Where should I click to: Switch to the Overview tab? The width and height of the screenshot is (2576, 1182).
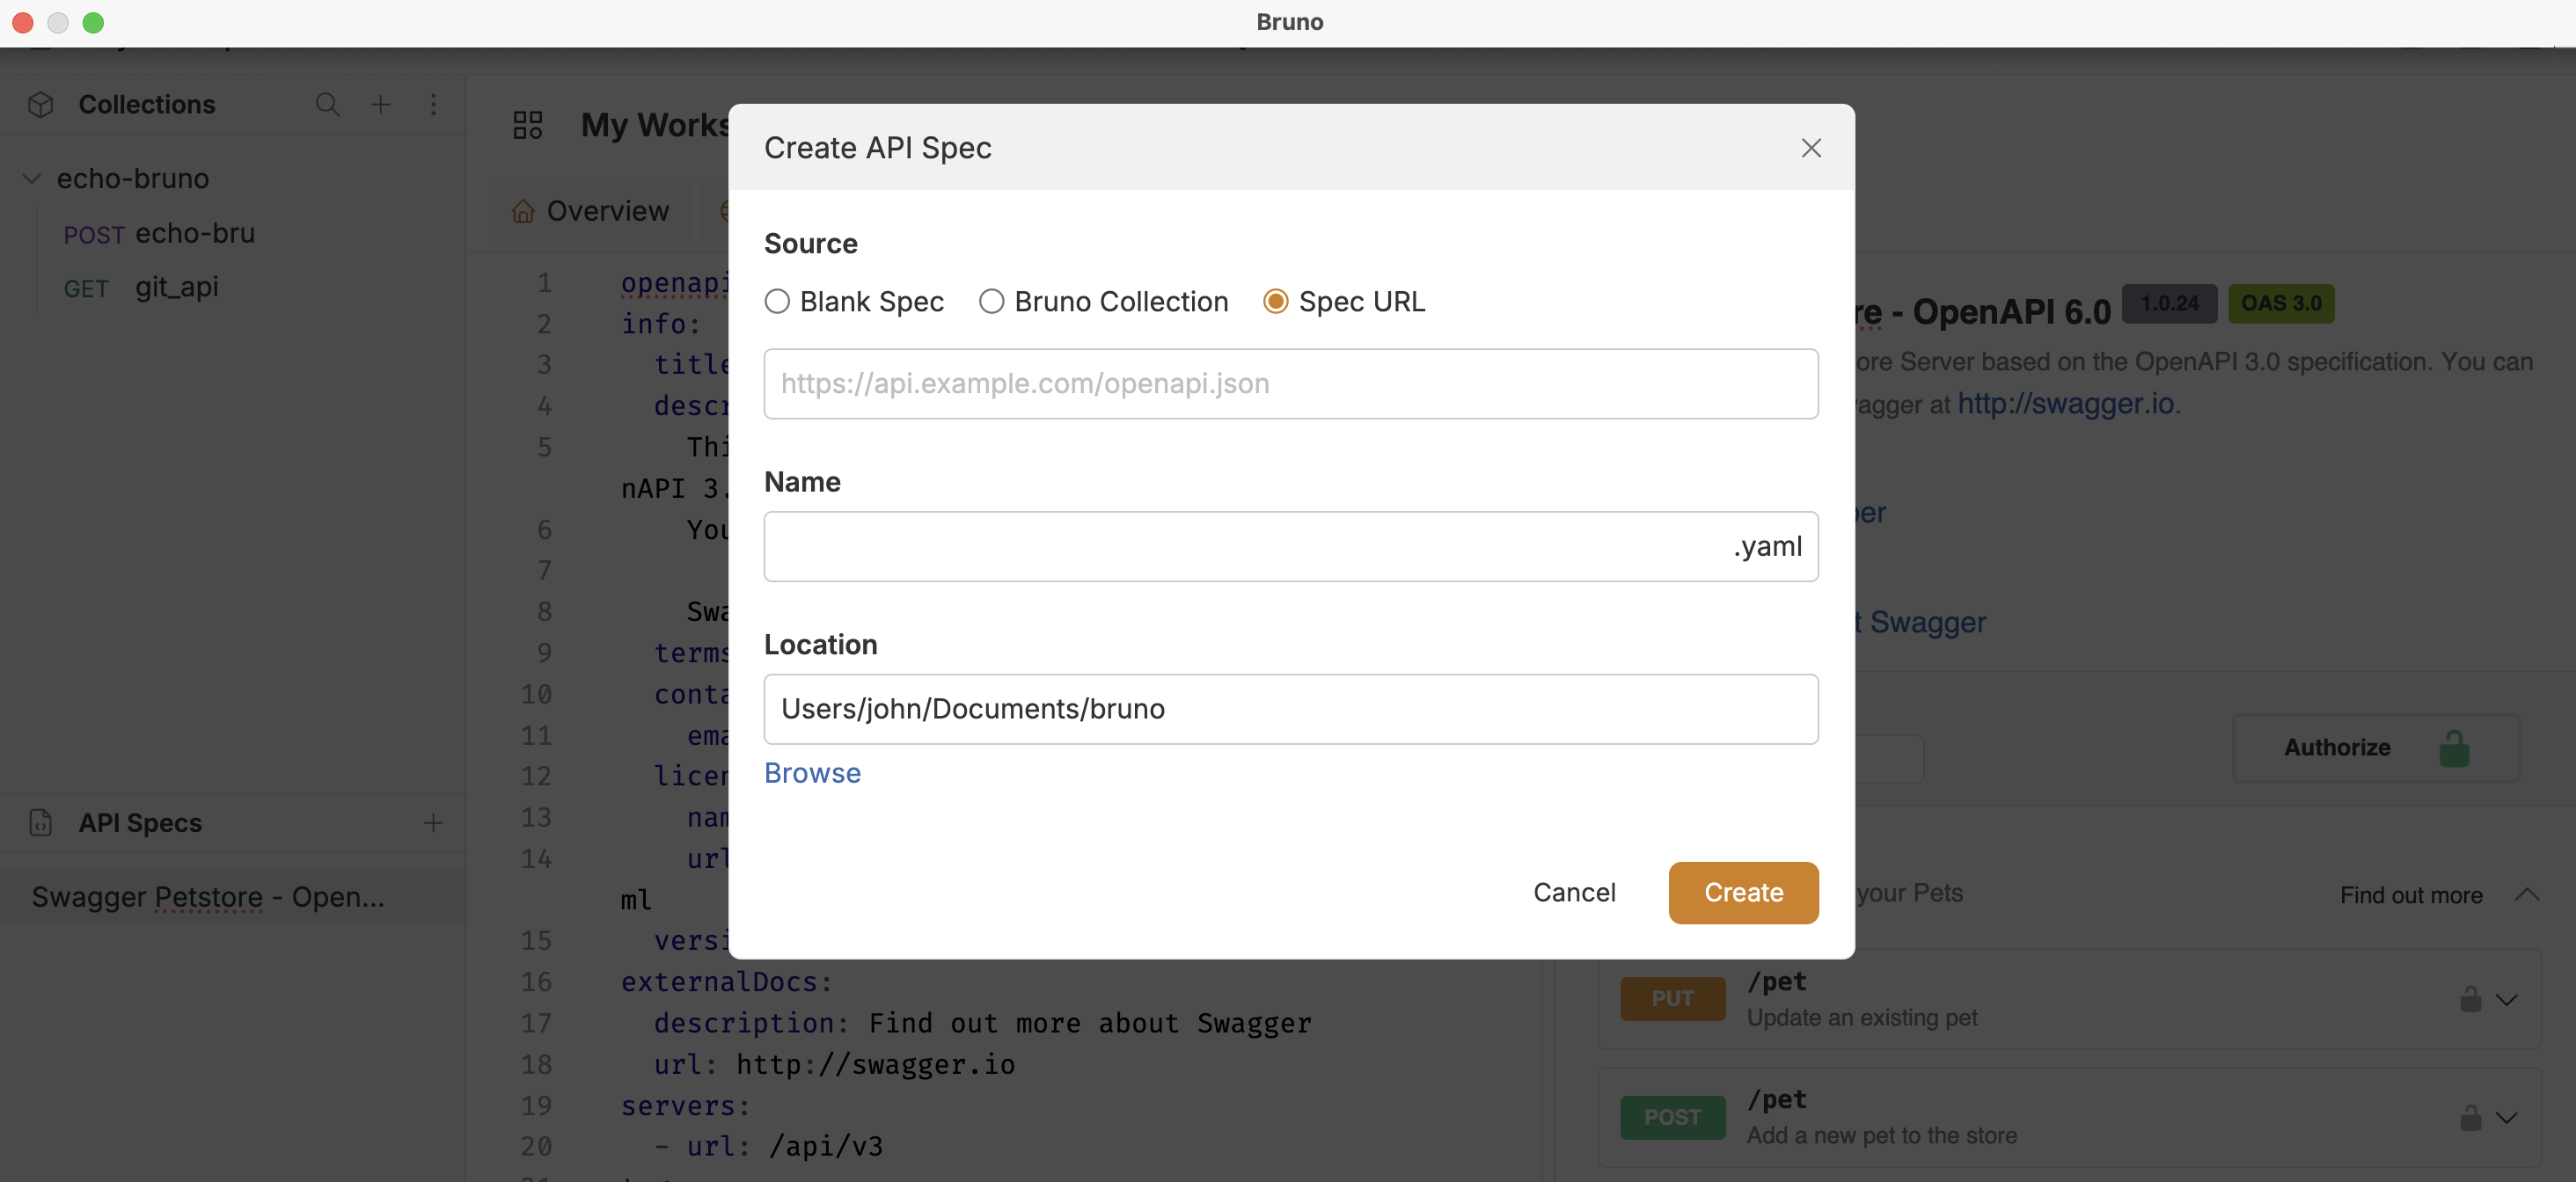tap(590, 211)
